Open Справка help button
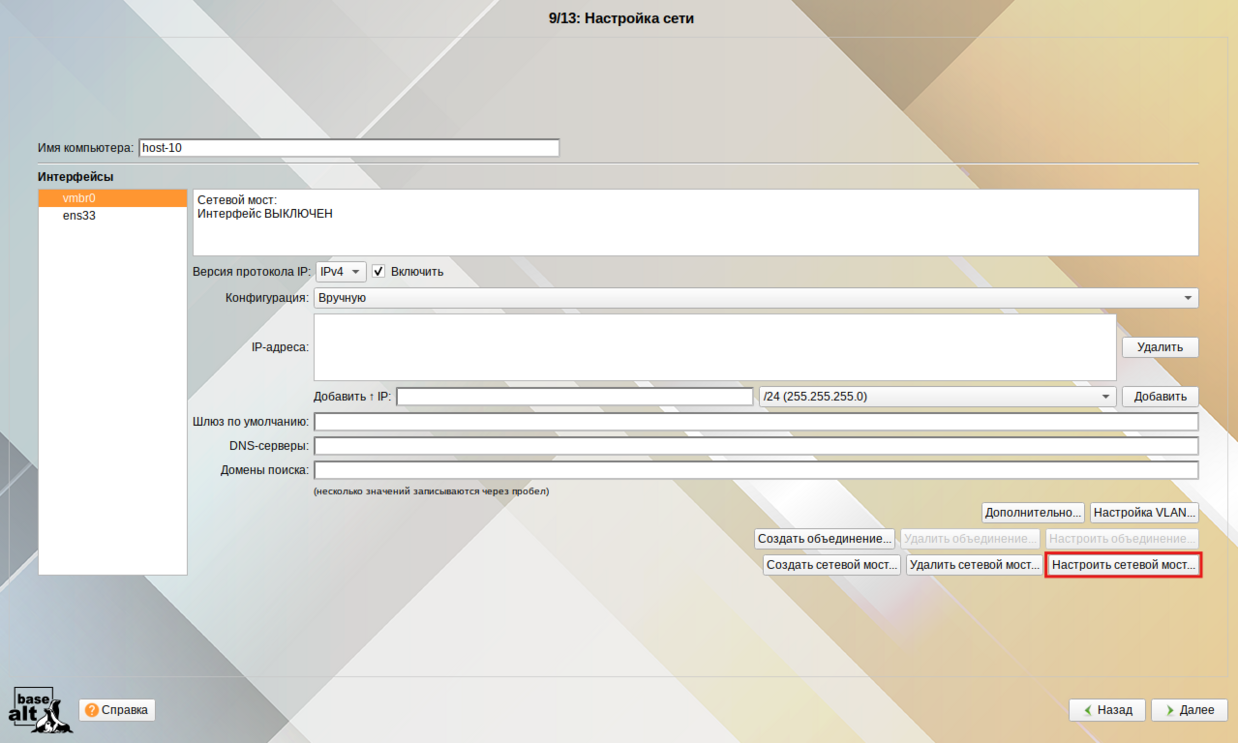The image size is (1238, 743). click(x=117, y=710)
